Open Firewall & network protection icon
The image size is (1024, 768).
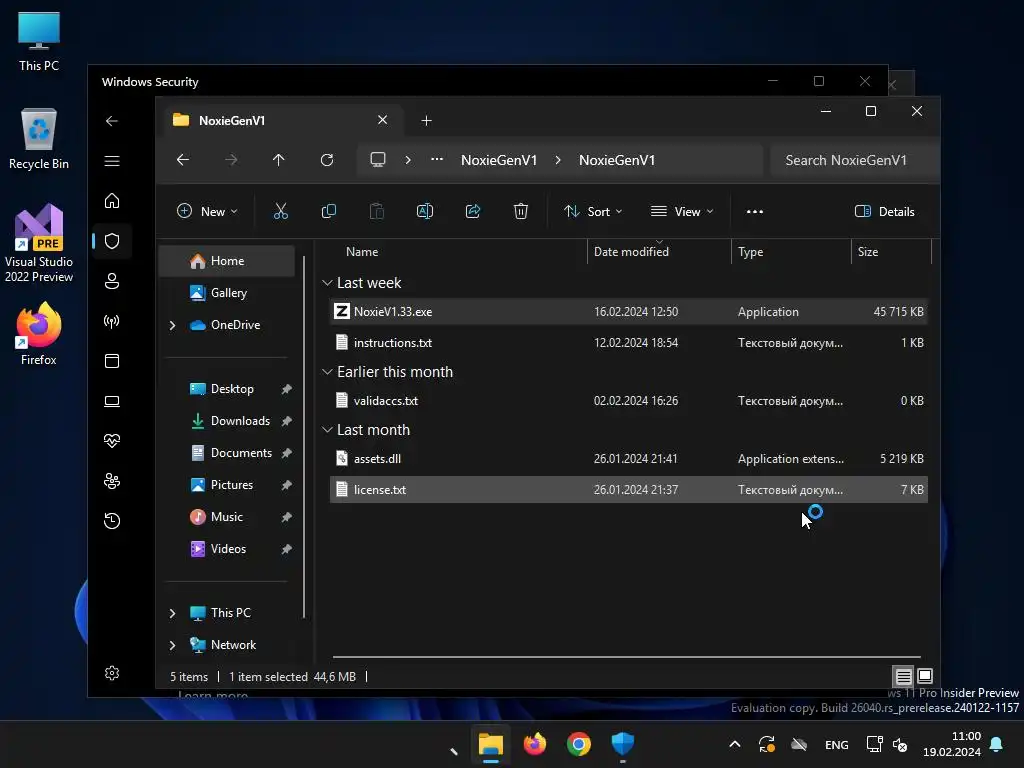[x=112, y=321]
